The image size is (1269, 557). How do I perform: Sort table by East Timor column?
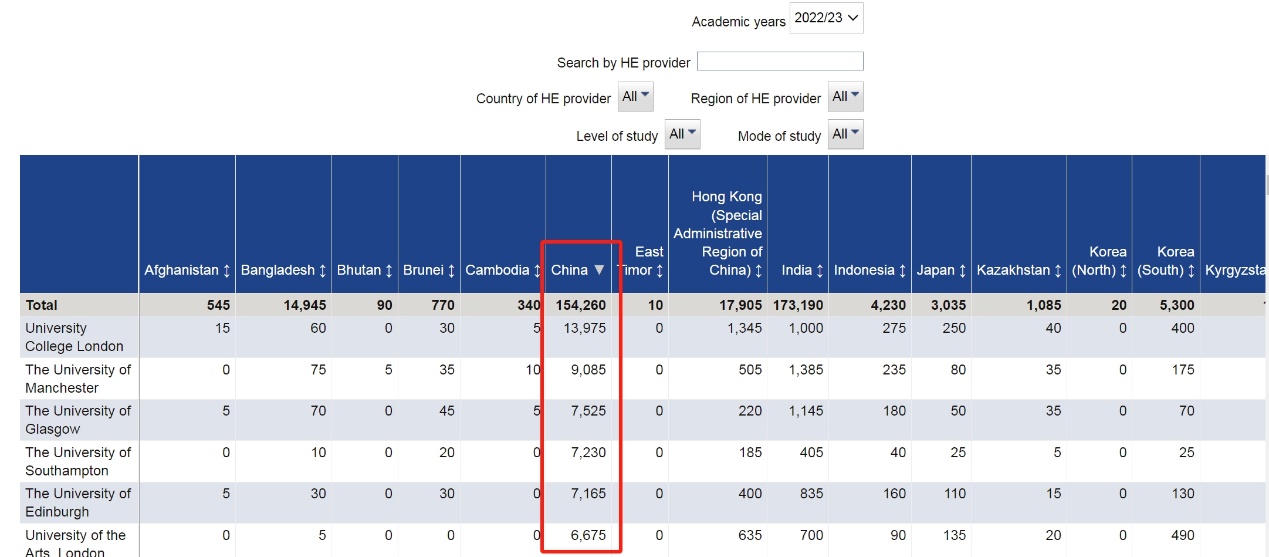click(x=641, y=261)
